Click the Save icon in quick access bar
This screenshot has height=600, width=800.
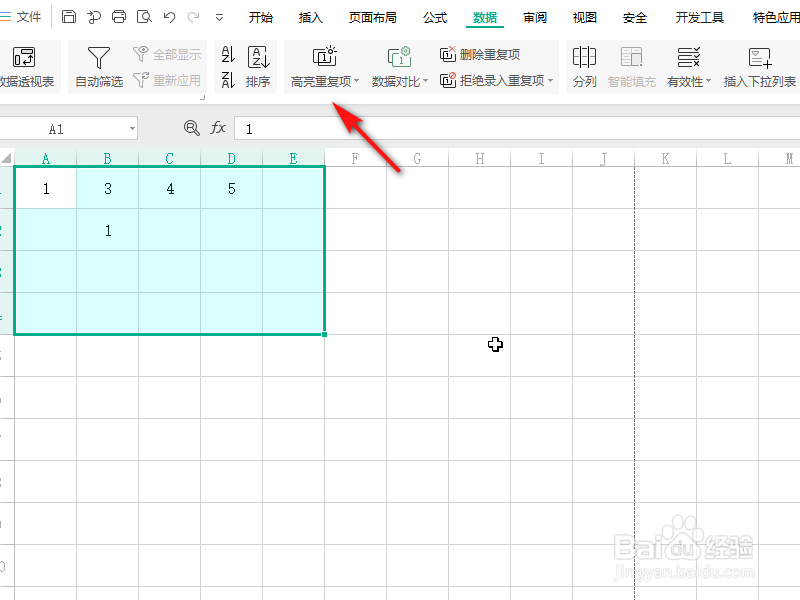click(x=67, y=16)
